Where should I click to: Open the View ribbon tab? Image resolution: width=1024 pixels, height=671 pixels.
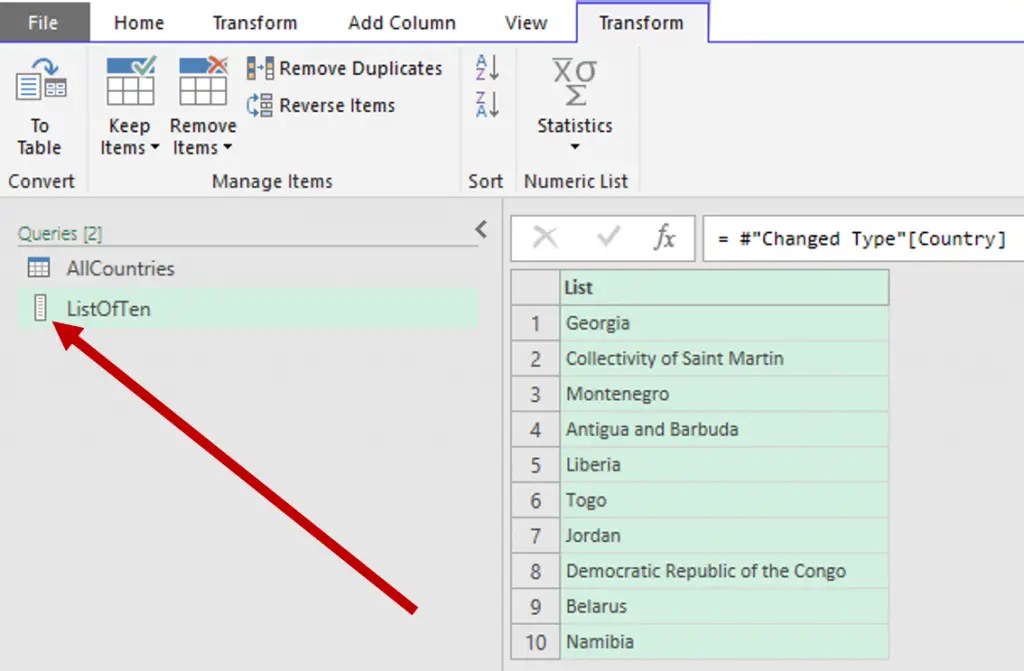(525, 22)
